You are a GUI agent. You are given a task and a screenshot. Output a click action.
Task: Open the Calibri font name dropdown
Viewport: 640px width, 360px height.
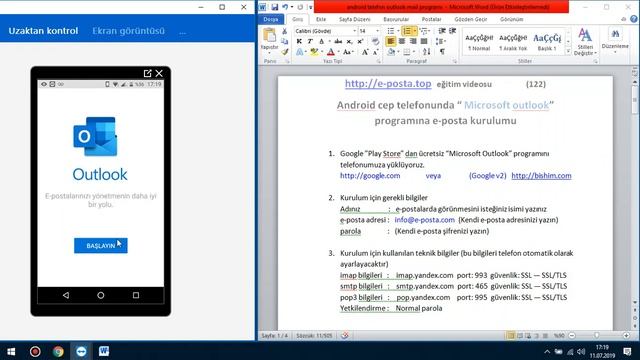tap(354, 31)
